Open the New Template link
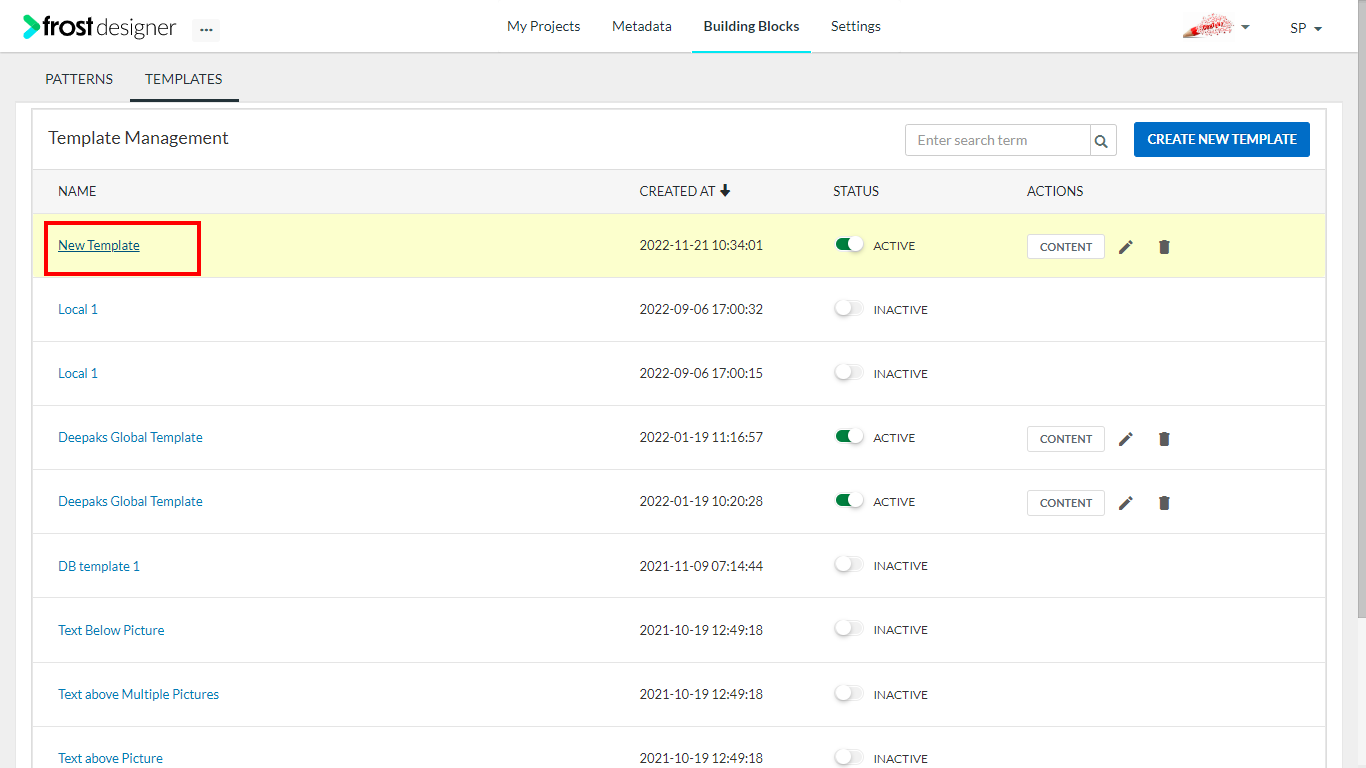 point(99,245)
